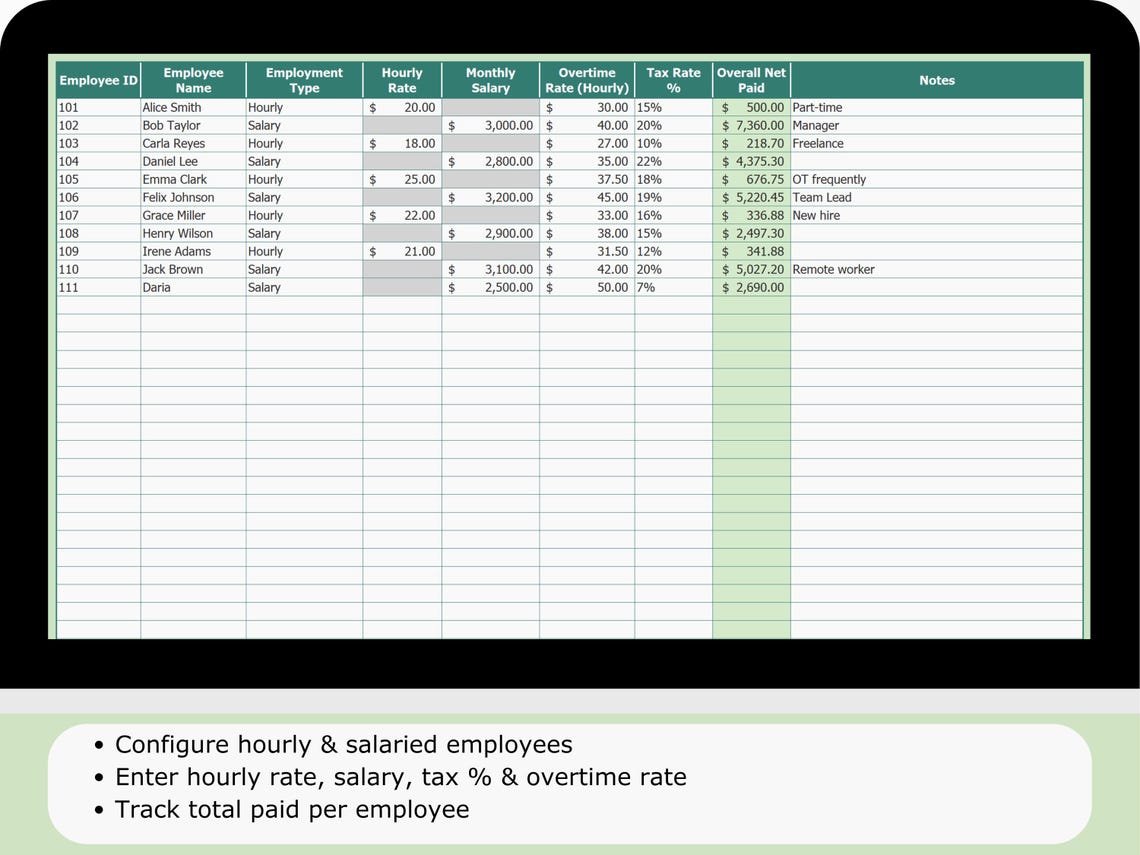
Task: Click the Bob Taylor name cell
Action: click(x=193, y=125)
